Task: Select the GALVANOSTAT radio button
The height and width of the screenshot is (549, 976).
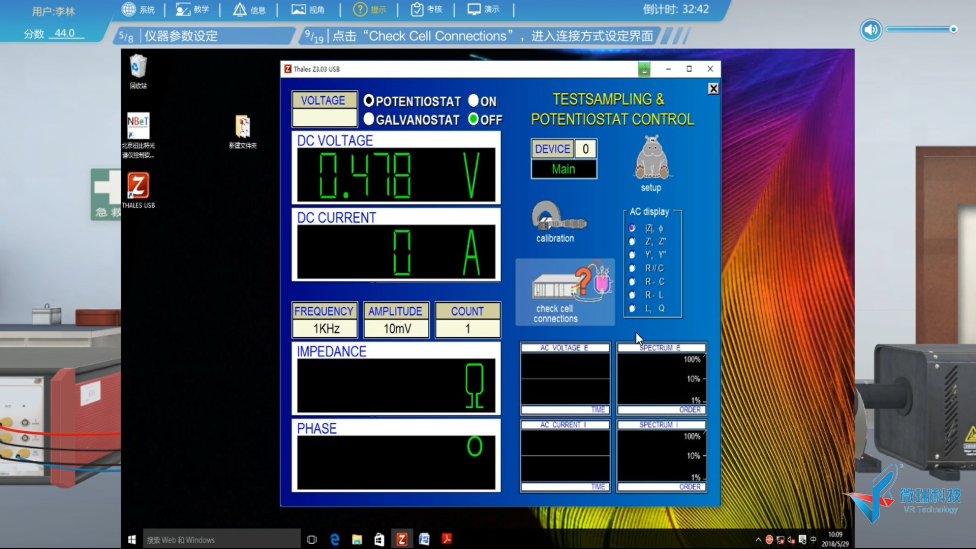Action: (369, 118)
